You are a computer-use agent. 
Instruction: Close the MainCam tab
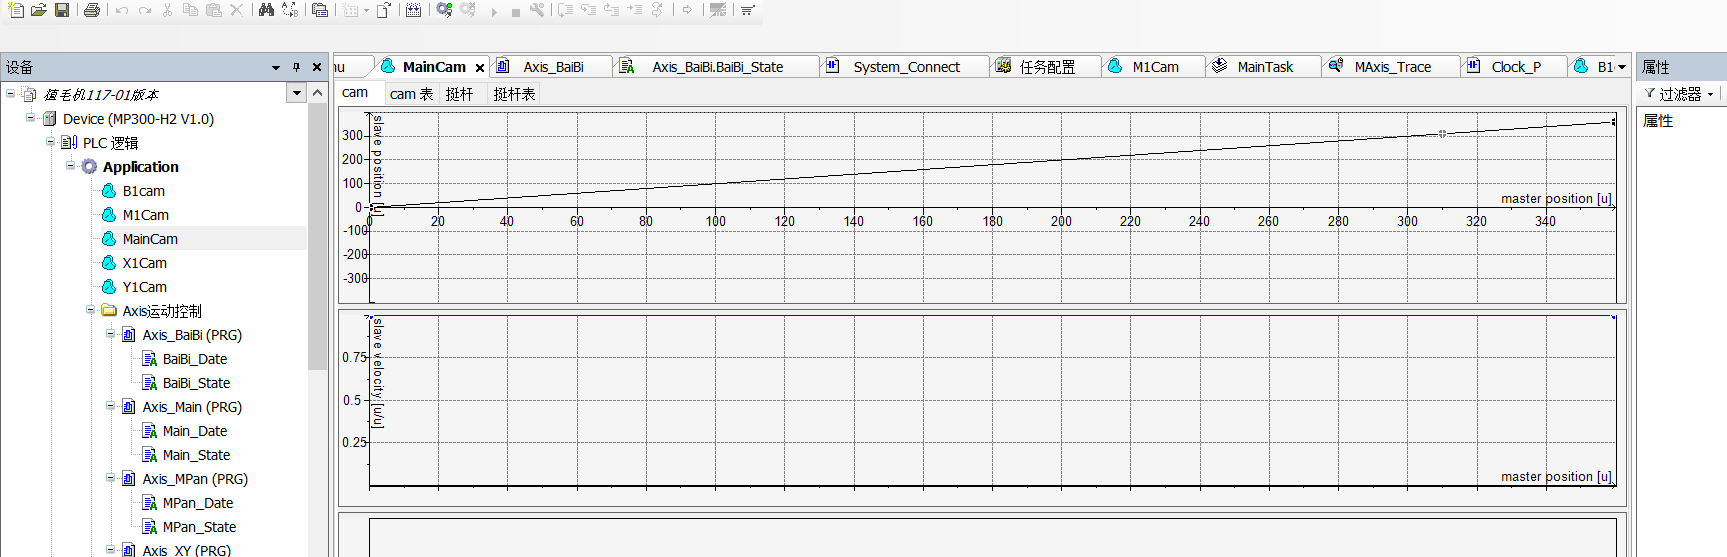pyautogui.click(x=480, y=68)
